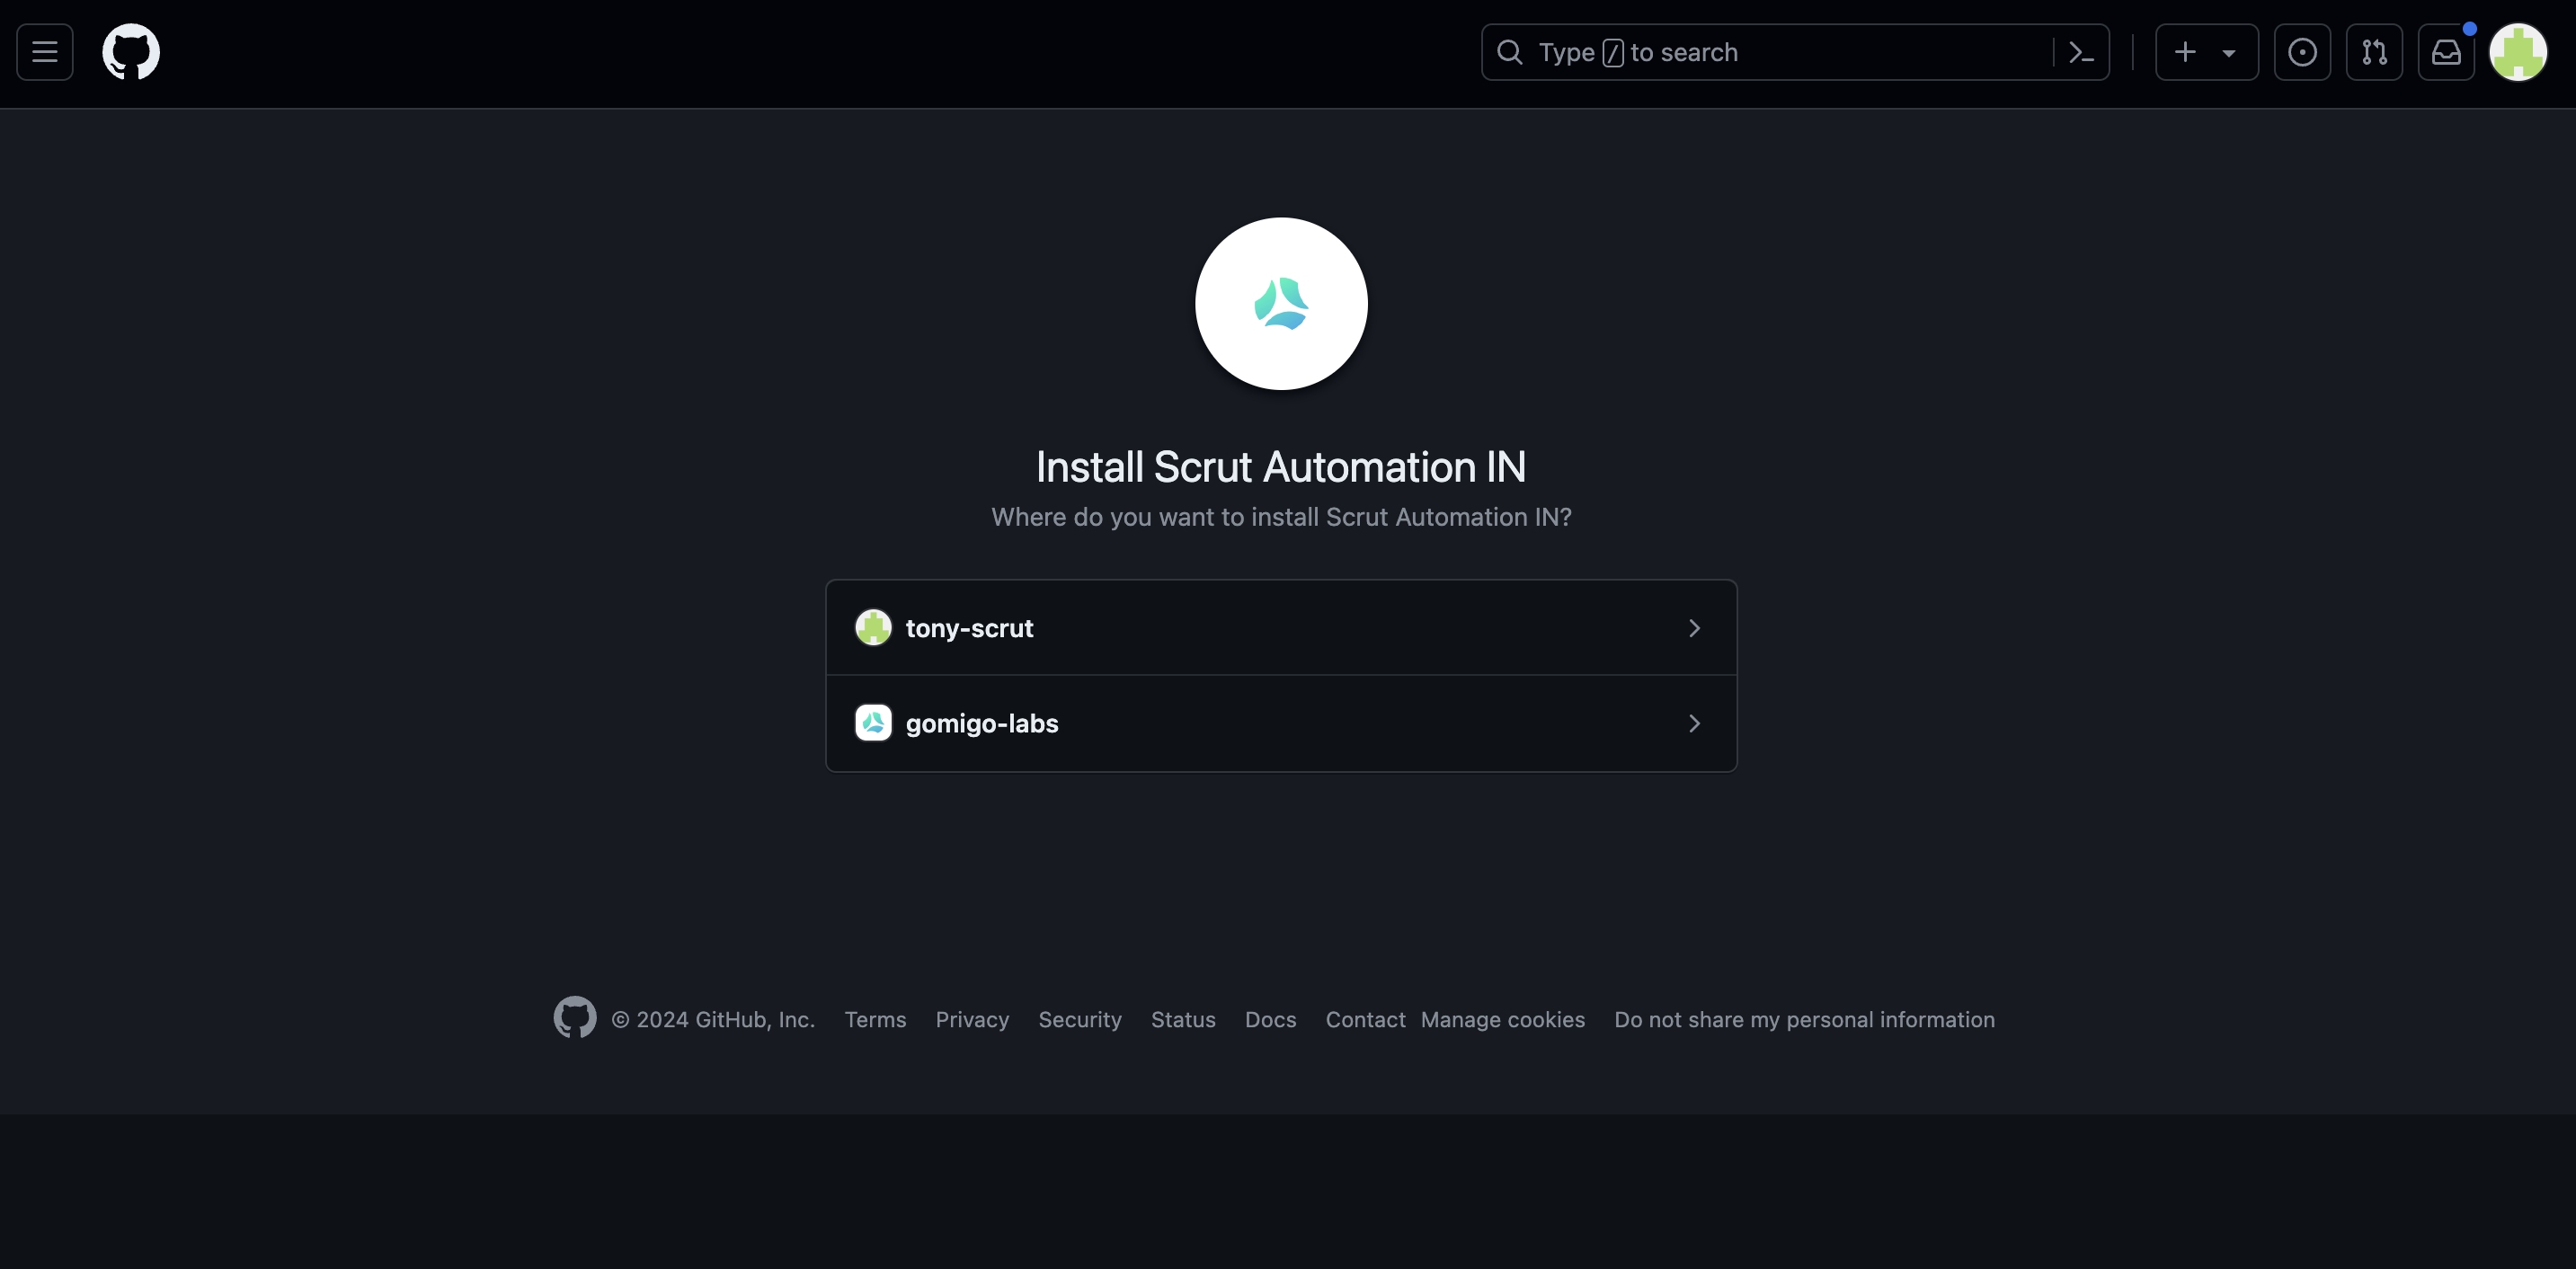This screenshot has width=2576, height=1269.
Task: Click 'Do not share my personal information'
Action: (x=1804, y=1020)
